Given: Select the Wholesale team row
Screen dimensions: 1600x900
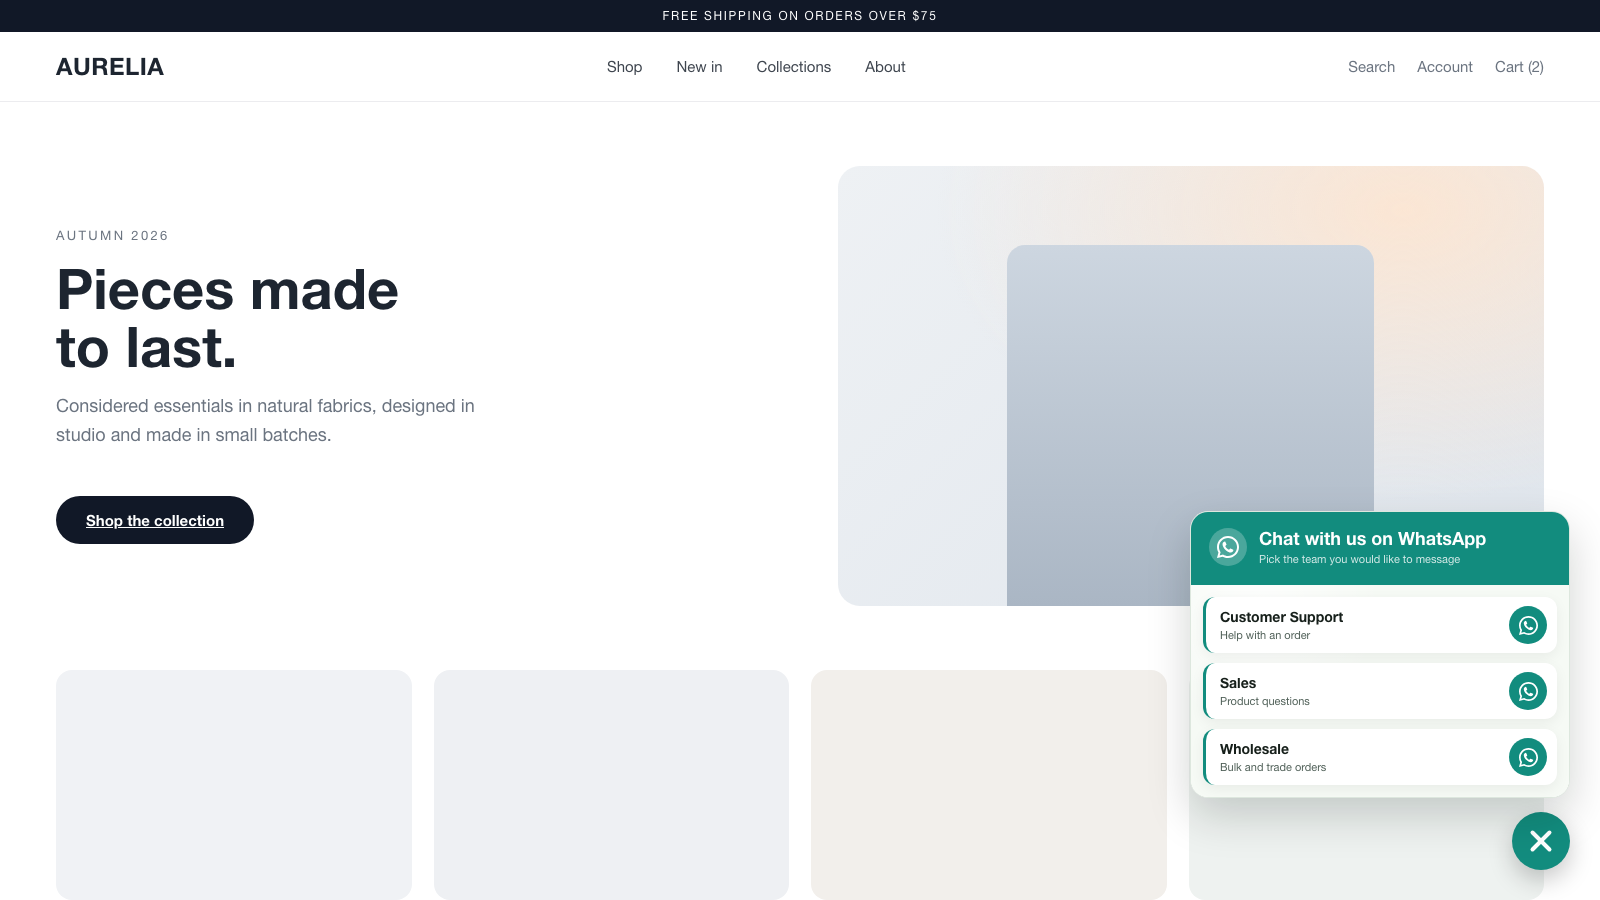Looking at the screenshot, I should [x=1380, y=757].
